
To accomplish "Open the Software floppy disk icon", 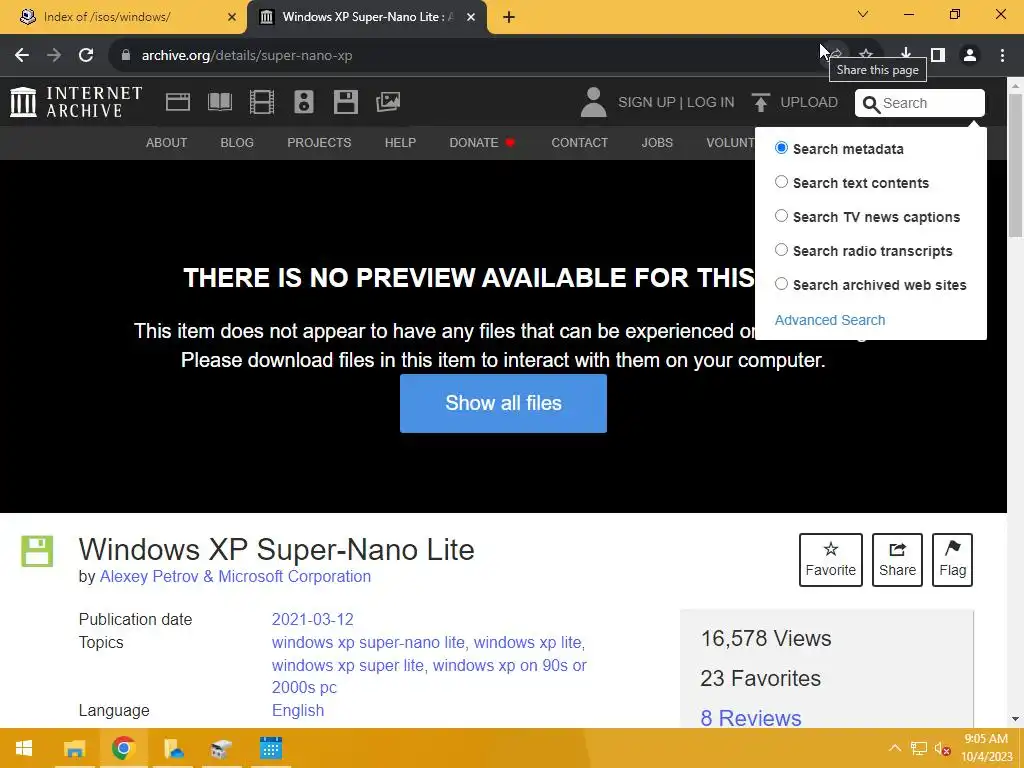I will point(345,102).
